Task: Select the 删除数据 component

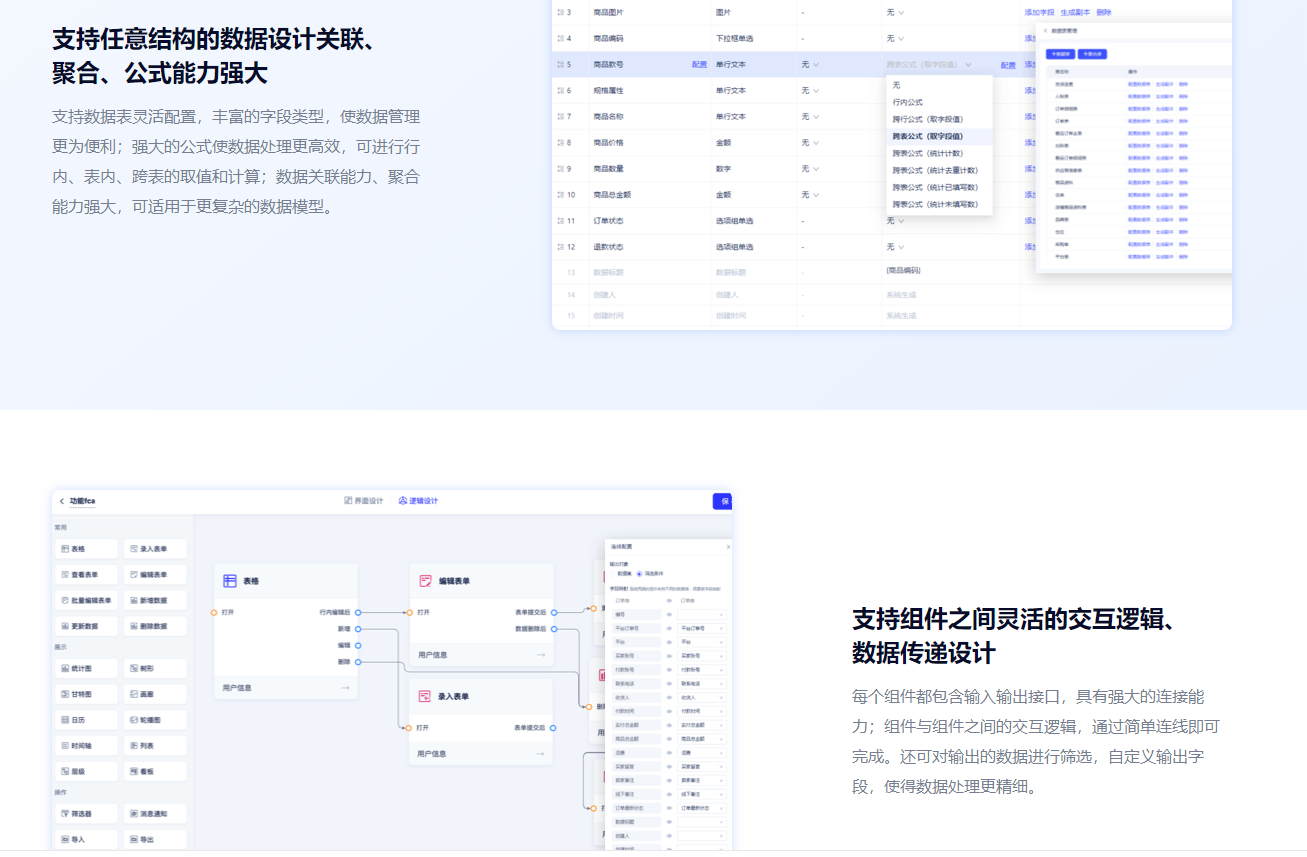Action: pos(155,626)
